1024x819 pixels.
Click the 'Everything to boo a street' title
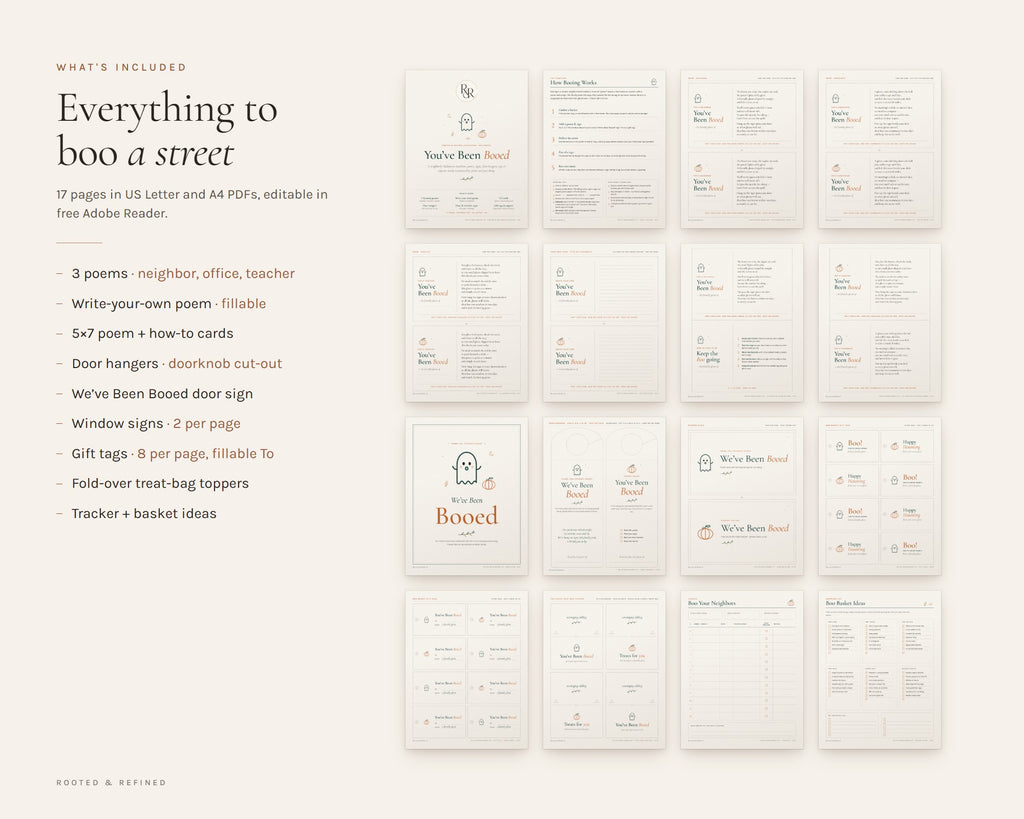(167, 130)
